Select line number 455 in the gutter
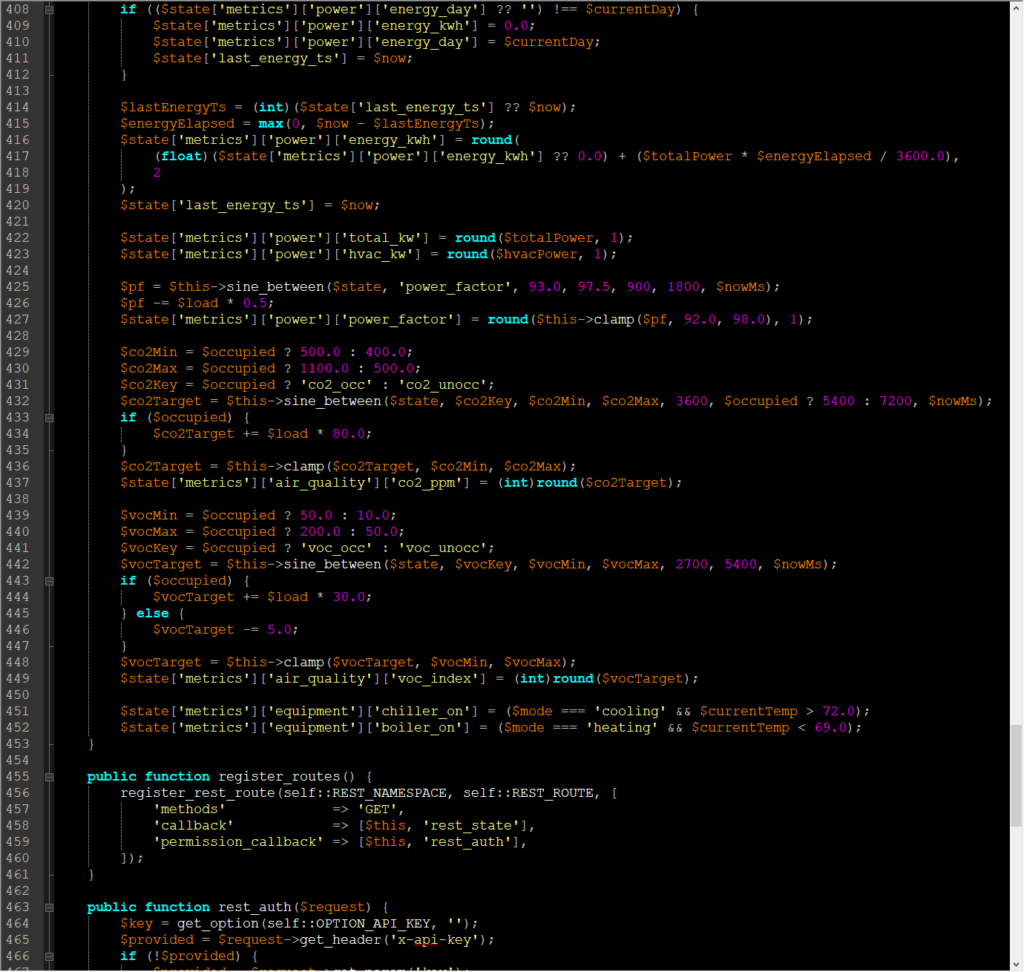This screenshot has width=1024, height=972. pyautogui.click(x=19, y=776)
